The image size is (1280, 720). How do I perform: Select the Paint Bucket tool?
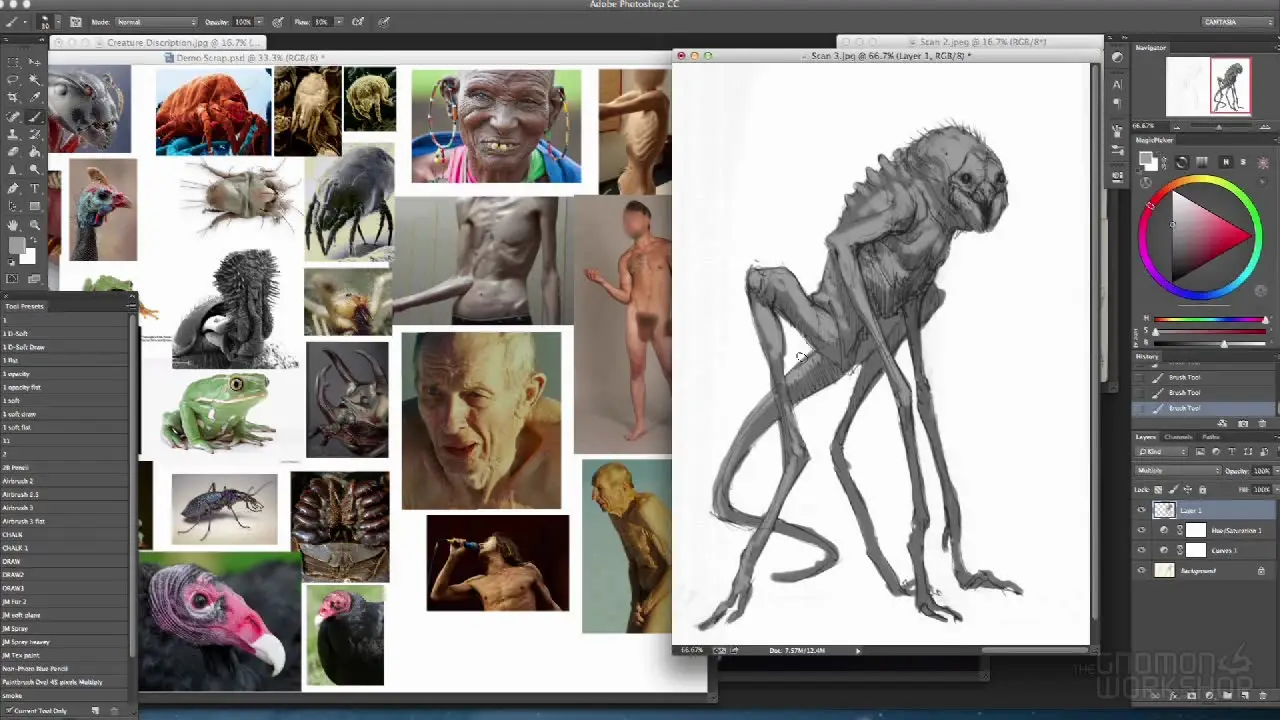coord(34,152)
